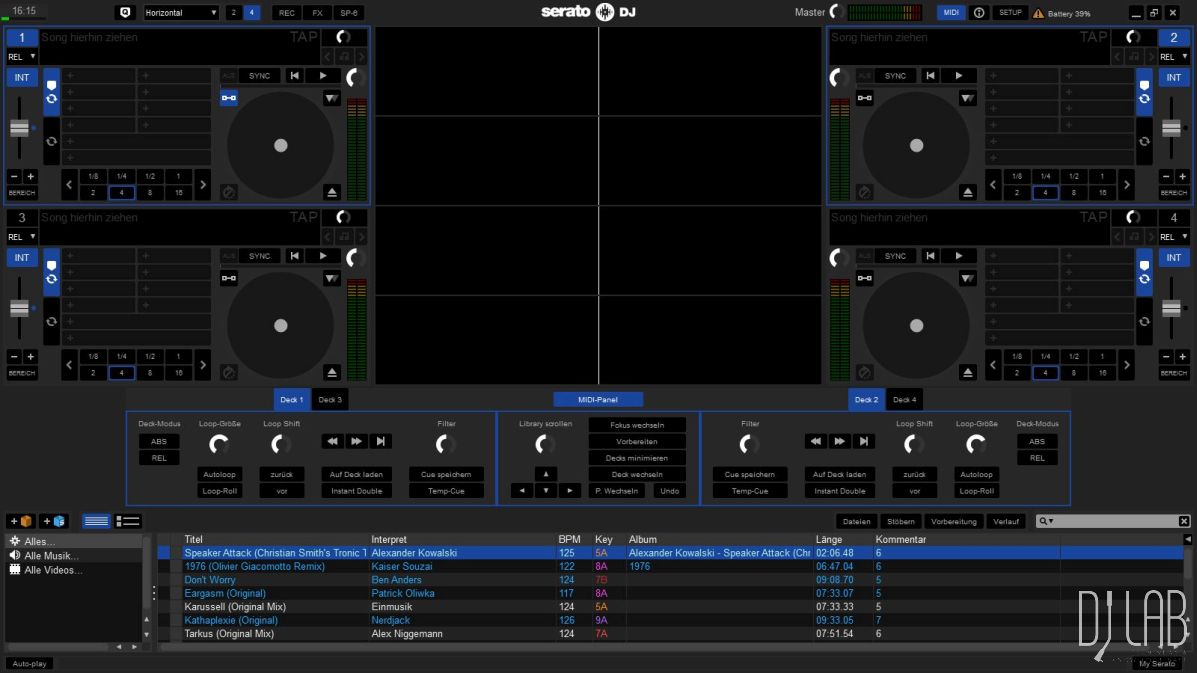The height and width of the screenshot is (673, 1197).
Task: Open the Vorbereitung library tab
Action: (x=953, y=521)
